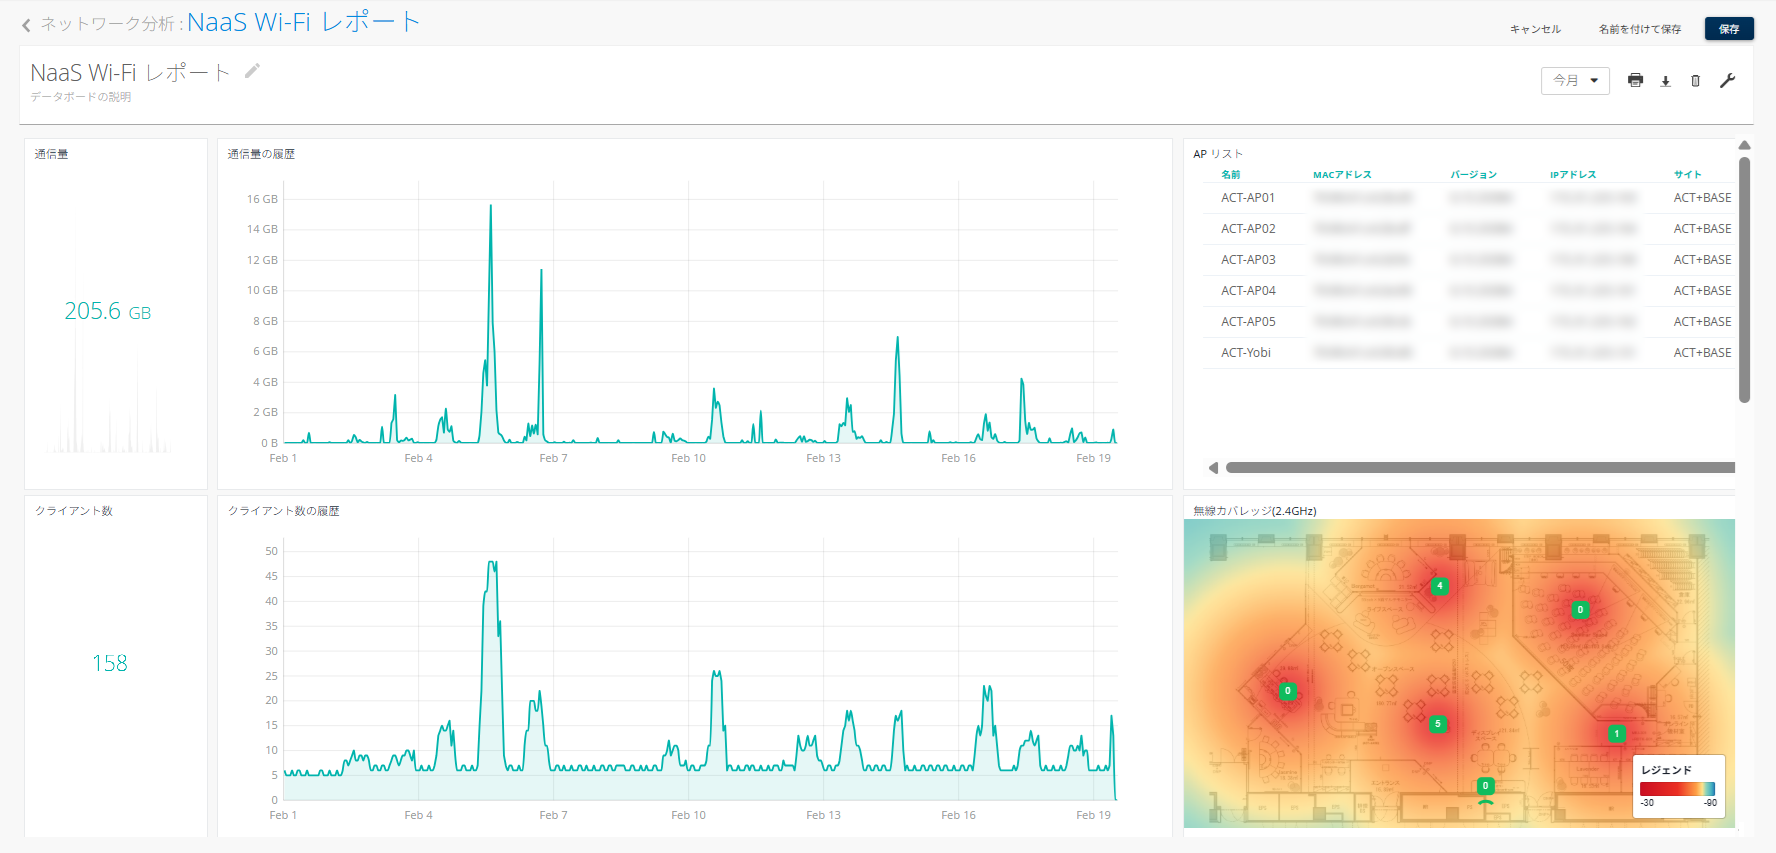This screenshot has height=853, width=1776.
Task: Click the AP marker labeled 1 on heatmap
Action: pyautogui.click(x=1616, y=734)
